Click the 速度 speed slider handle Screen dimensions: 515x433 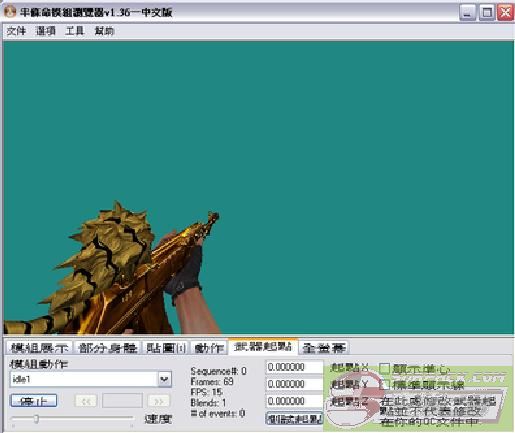(36, 419)
